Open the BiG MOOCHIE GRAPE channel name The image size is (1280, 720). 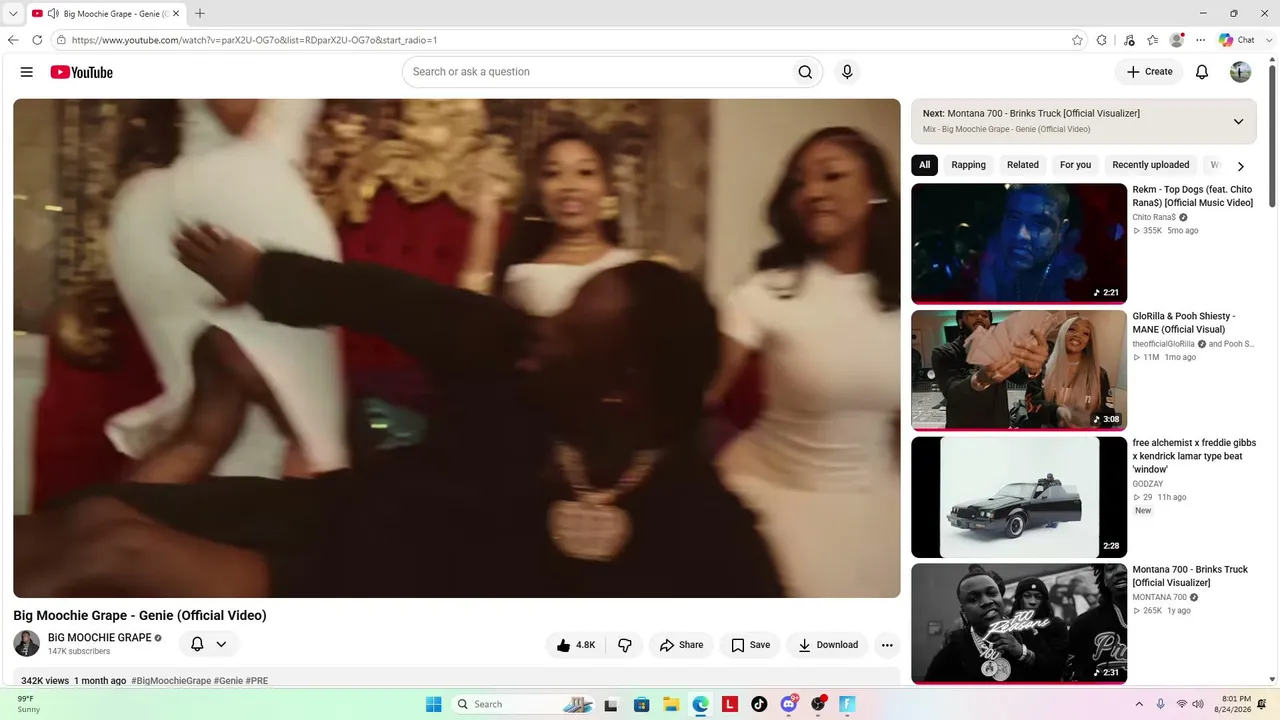[100, 638]
